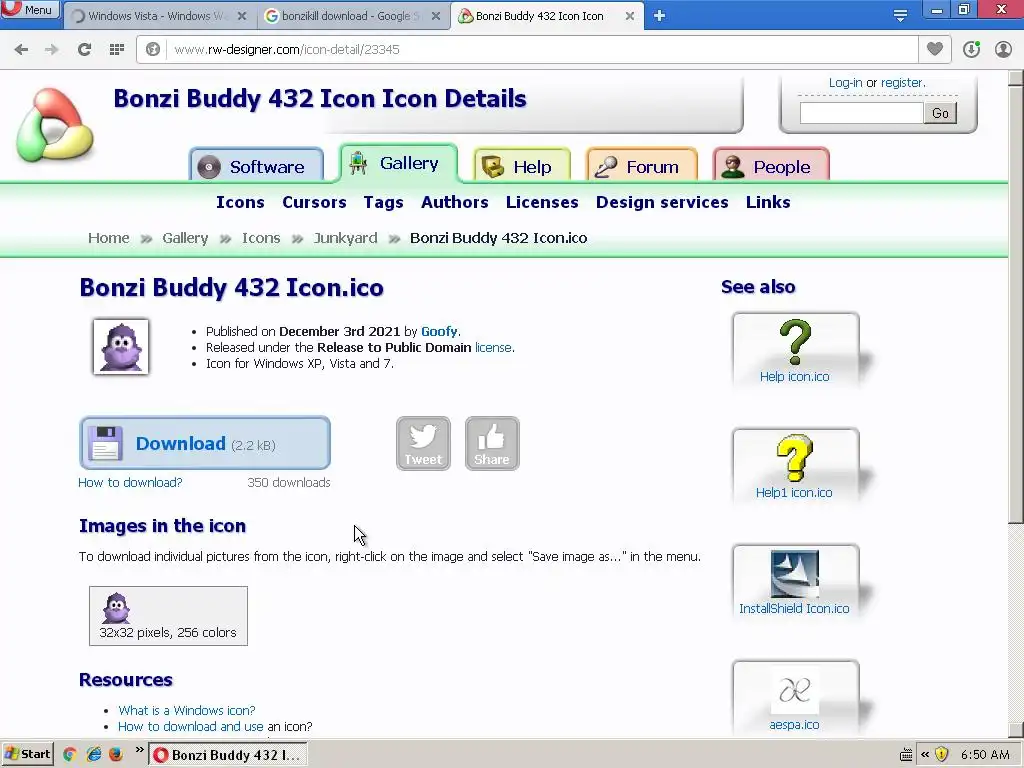Viewport: 1024px width, 768px height.
Task: Open the People tab
Action: pos(771,166)
